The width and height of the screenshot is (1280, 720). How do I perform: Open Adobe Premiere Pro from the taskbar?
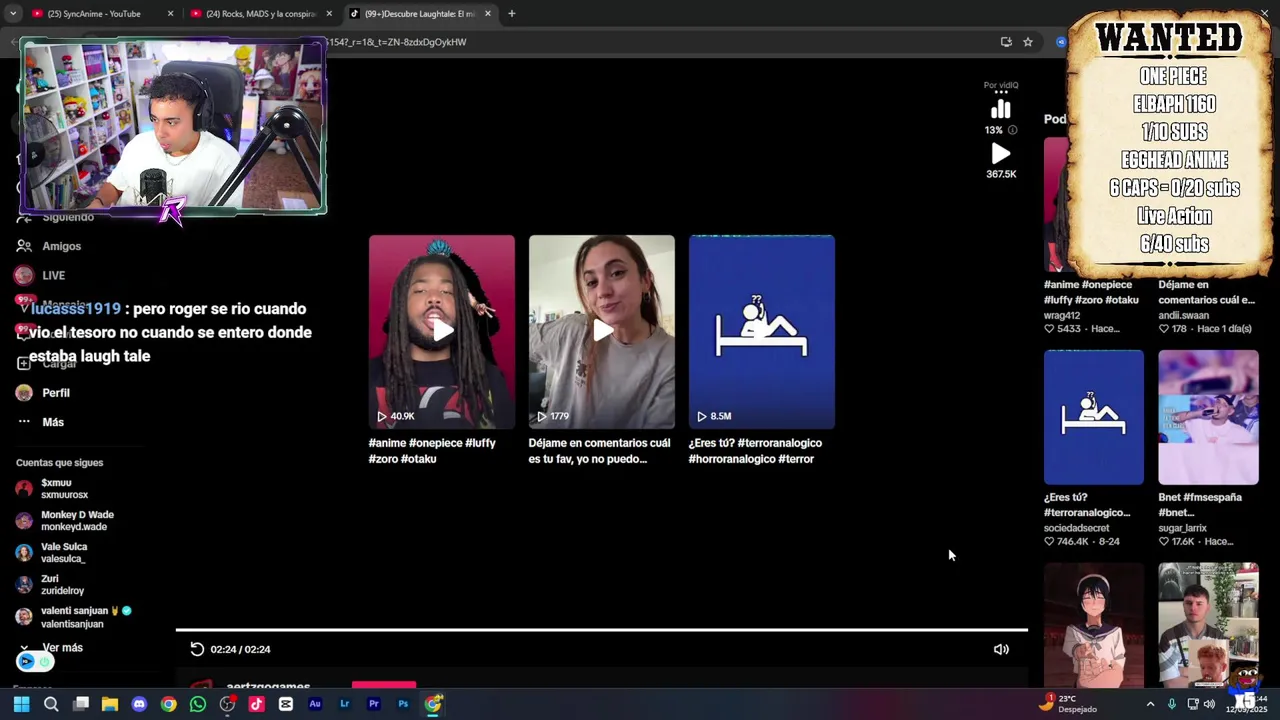[374, 704]
